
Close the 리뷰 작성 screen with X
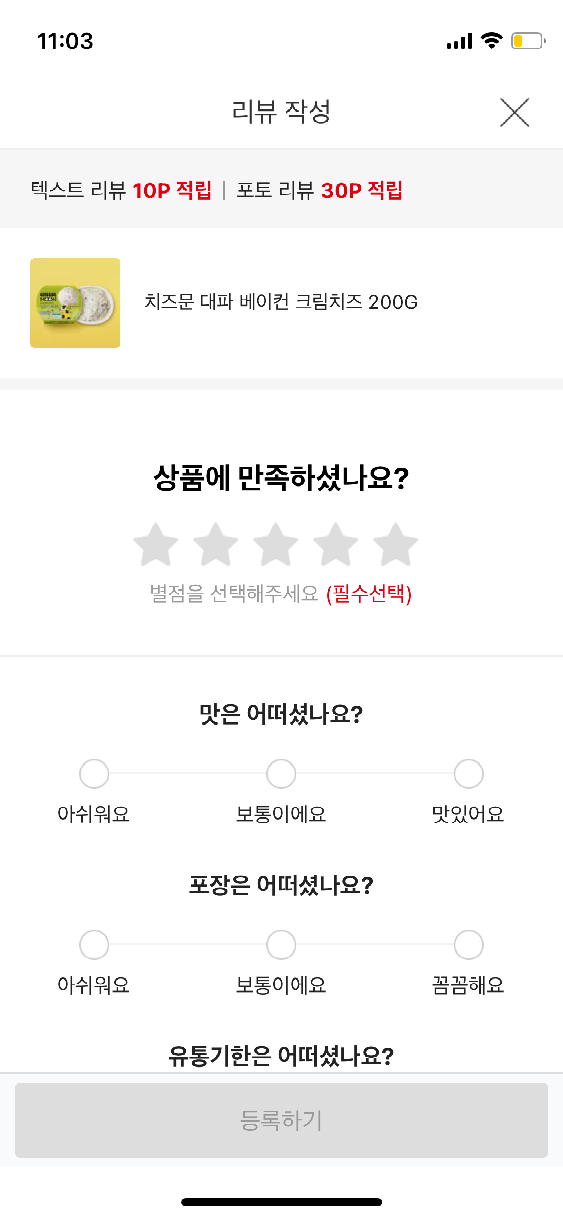[x=514, y=113]
